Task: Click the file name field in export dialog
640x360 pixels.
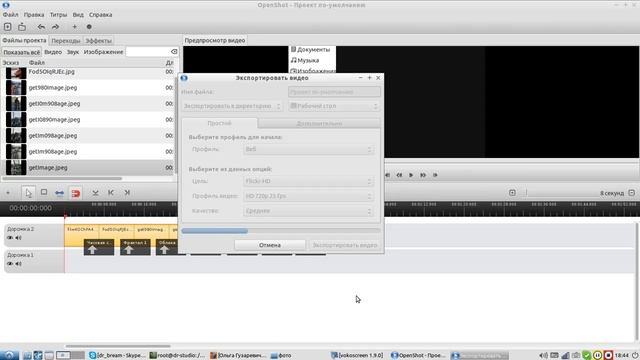Action: tap(334, 92)
